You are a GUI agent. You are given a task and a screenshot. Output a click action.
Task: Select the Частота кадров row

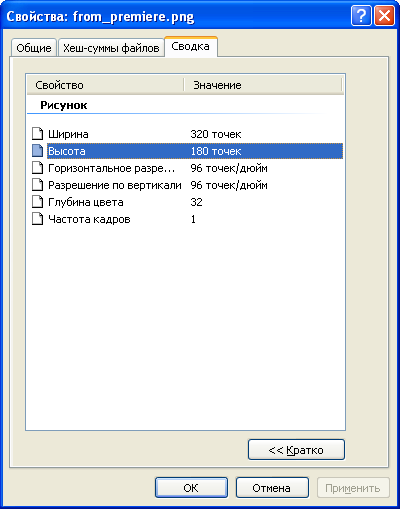tap(187, 219)
